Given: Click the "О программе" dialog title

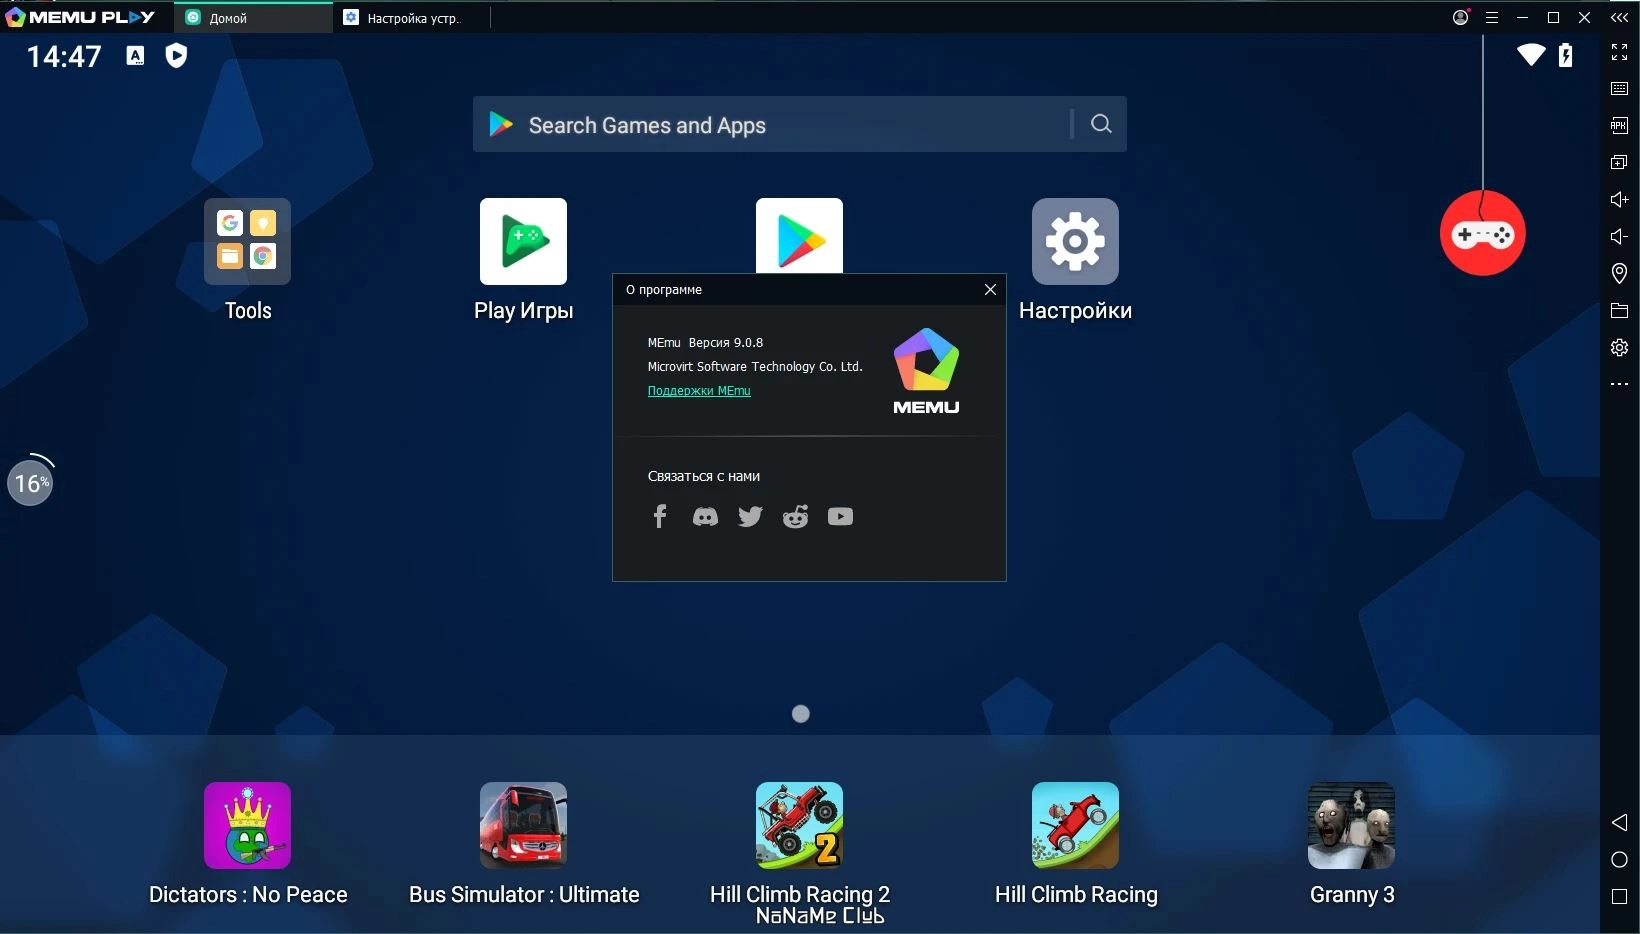Looking at the screenshot, I should click(664, 290).
